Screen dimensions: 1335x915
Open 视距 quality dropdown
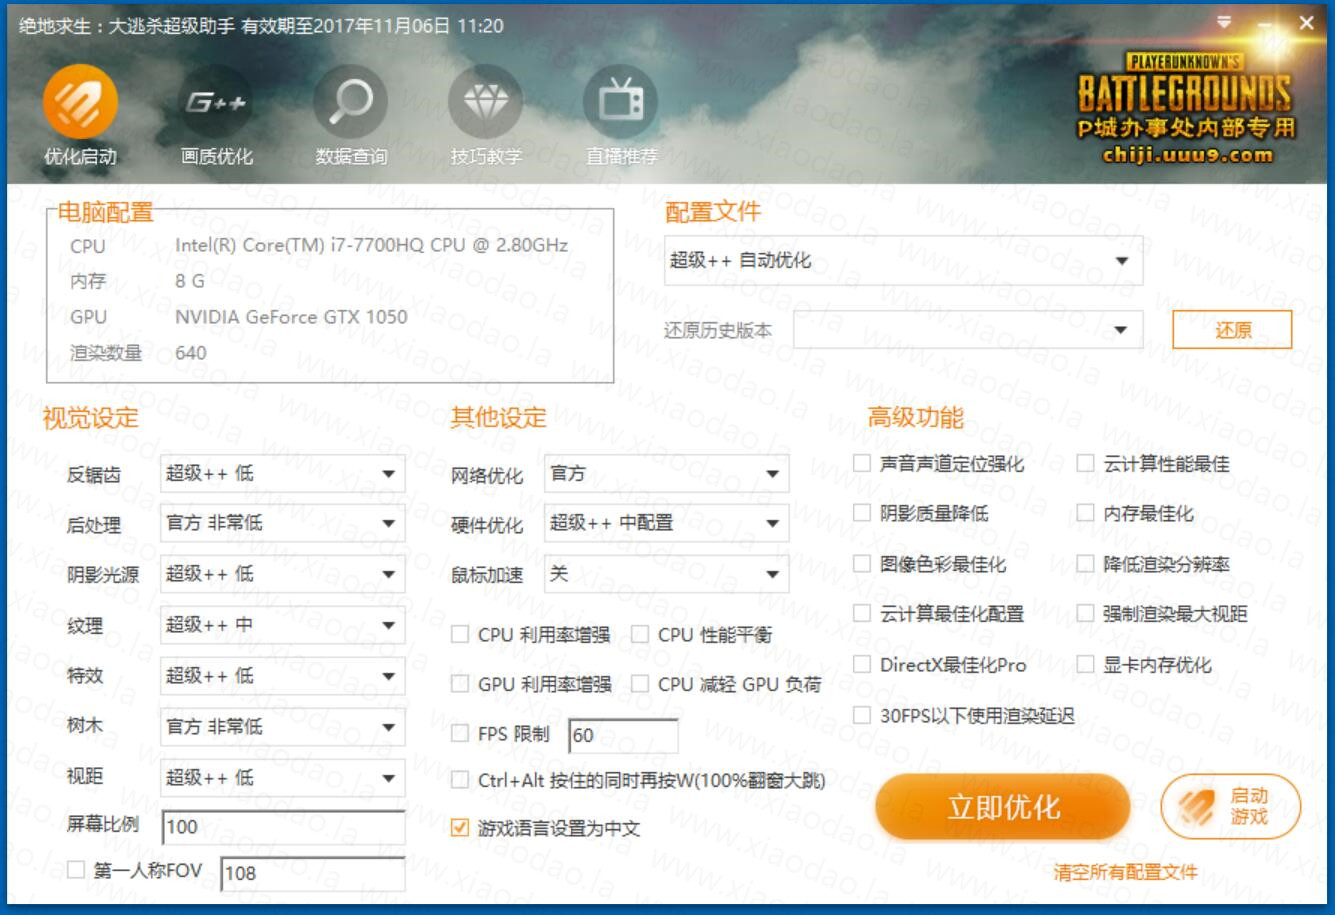click(283, 778)
